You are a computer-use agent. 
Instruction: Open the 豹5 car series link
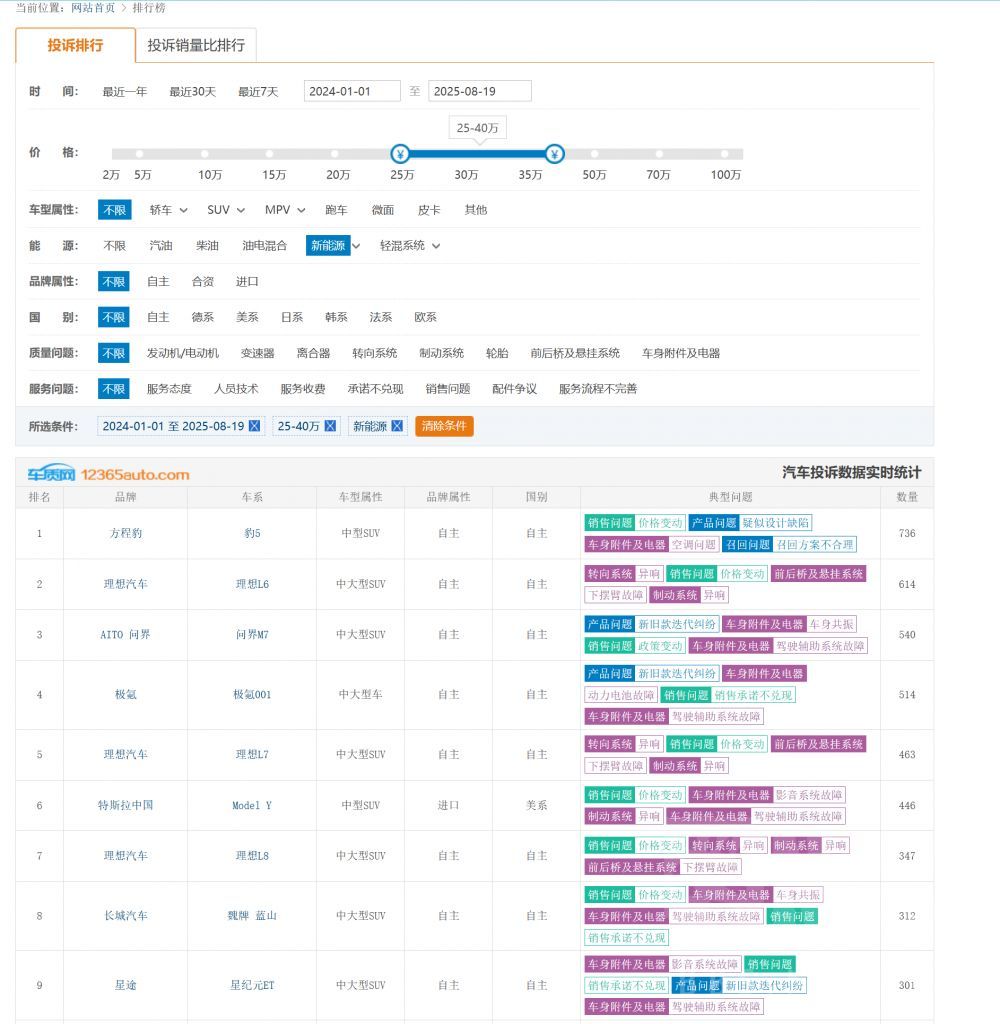[252, 534]
